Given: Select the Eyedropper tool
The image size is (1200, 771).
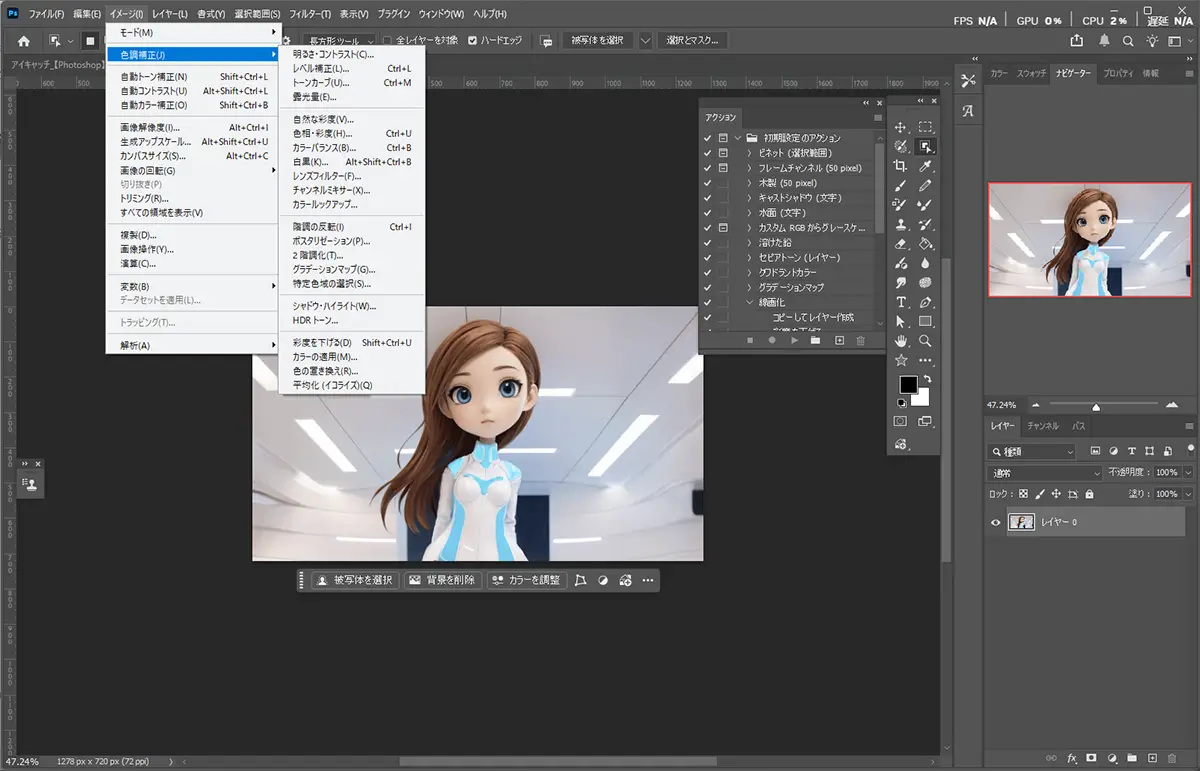Looking at the screenshot, I should pyautogui.click(x=926, y=166).
